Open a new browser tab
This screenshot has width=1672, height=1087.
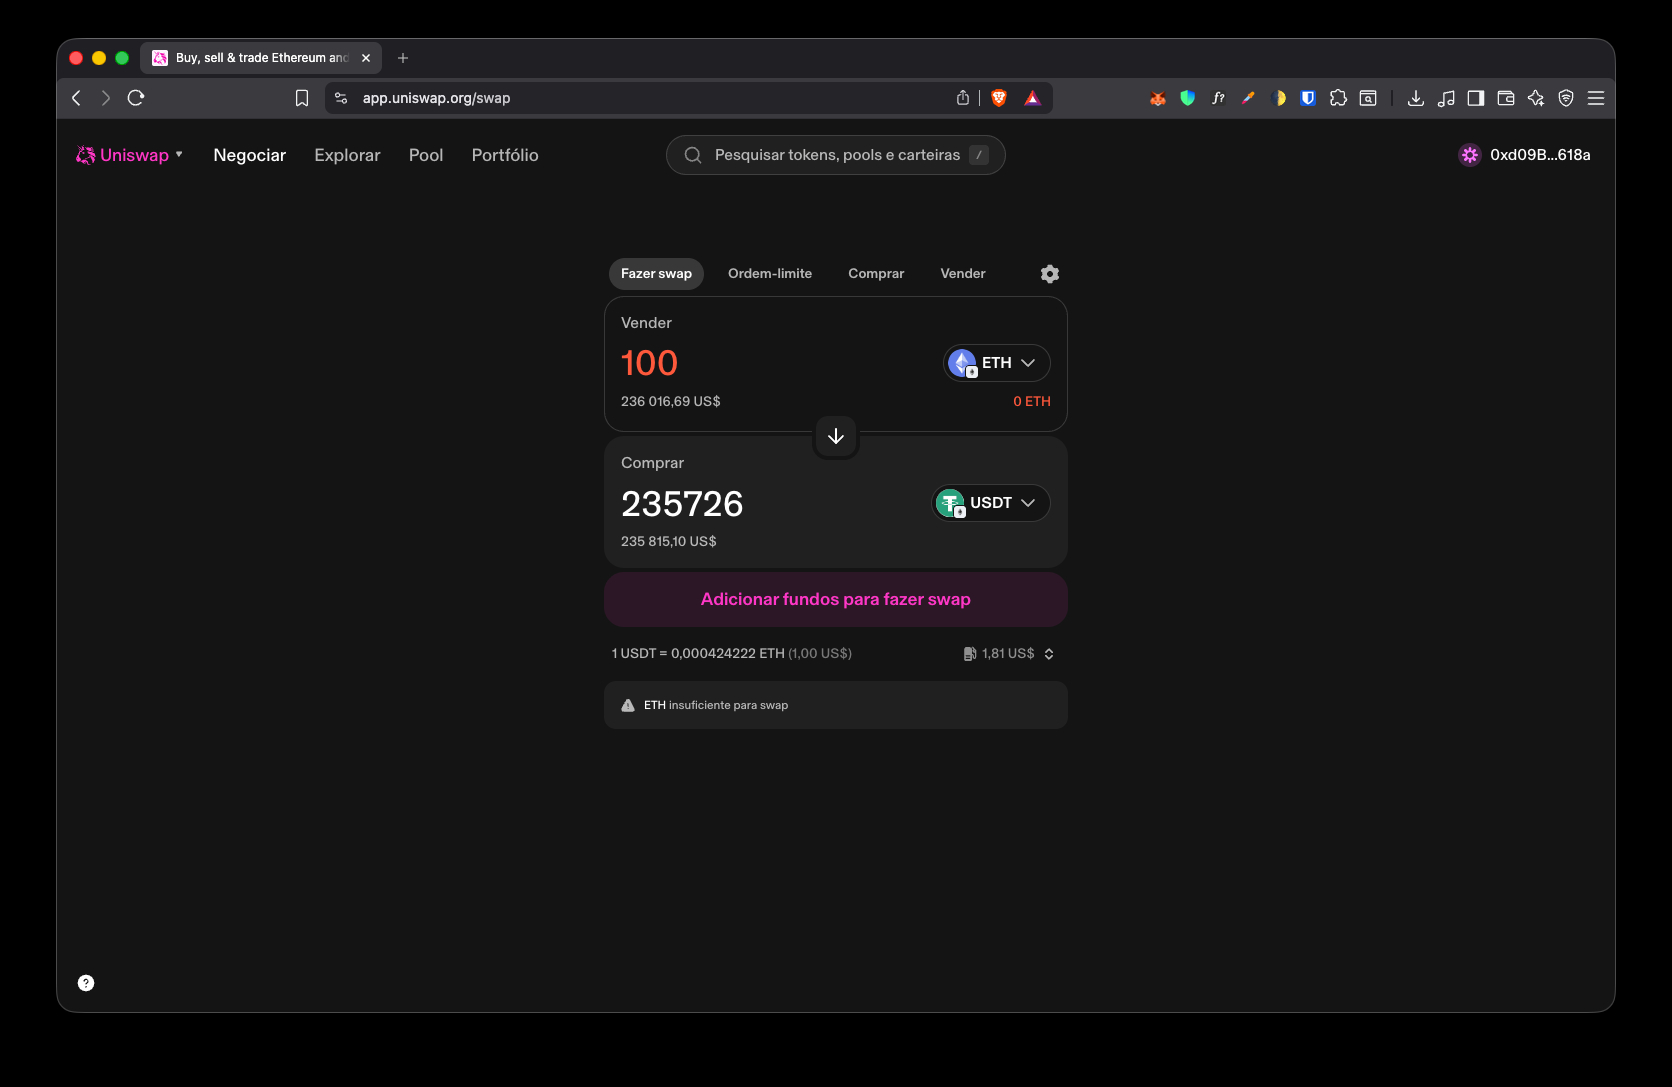pyautogui.click(x=403, y=58)
